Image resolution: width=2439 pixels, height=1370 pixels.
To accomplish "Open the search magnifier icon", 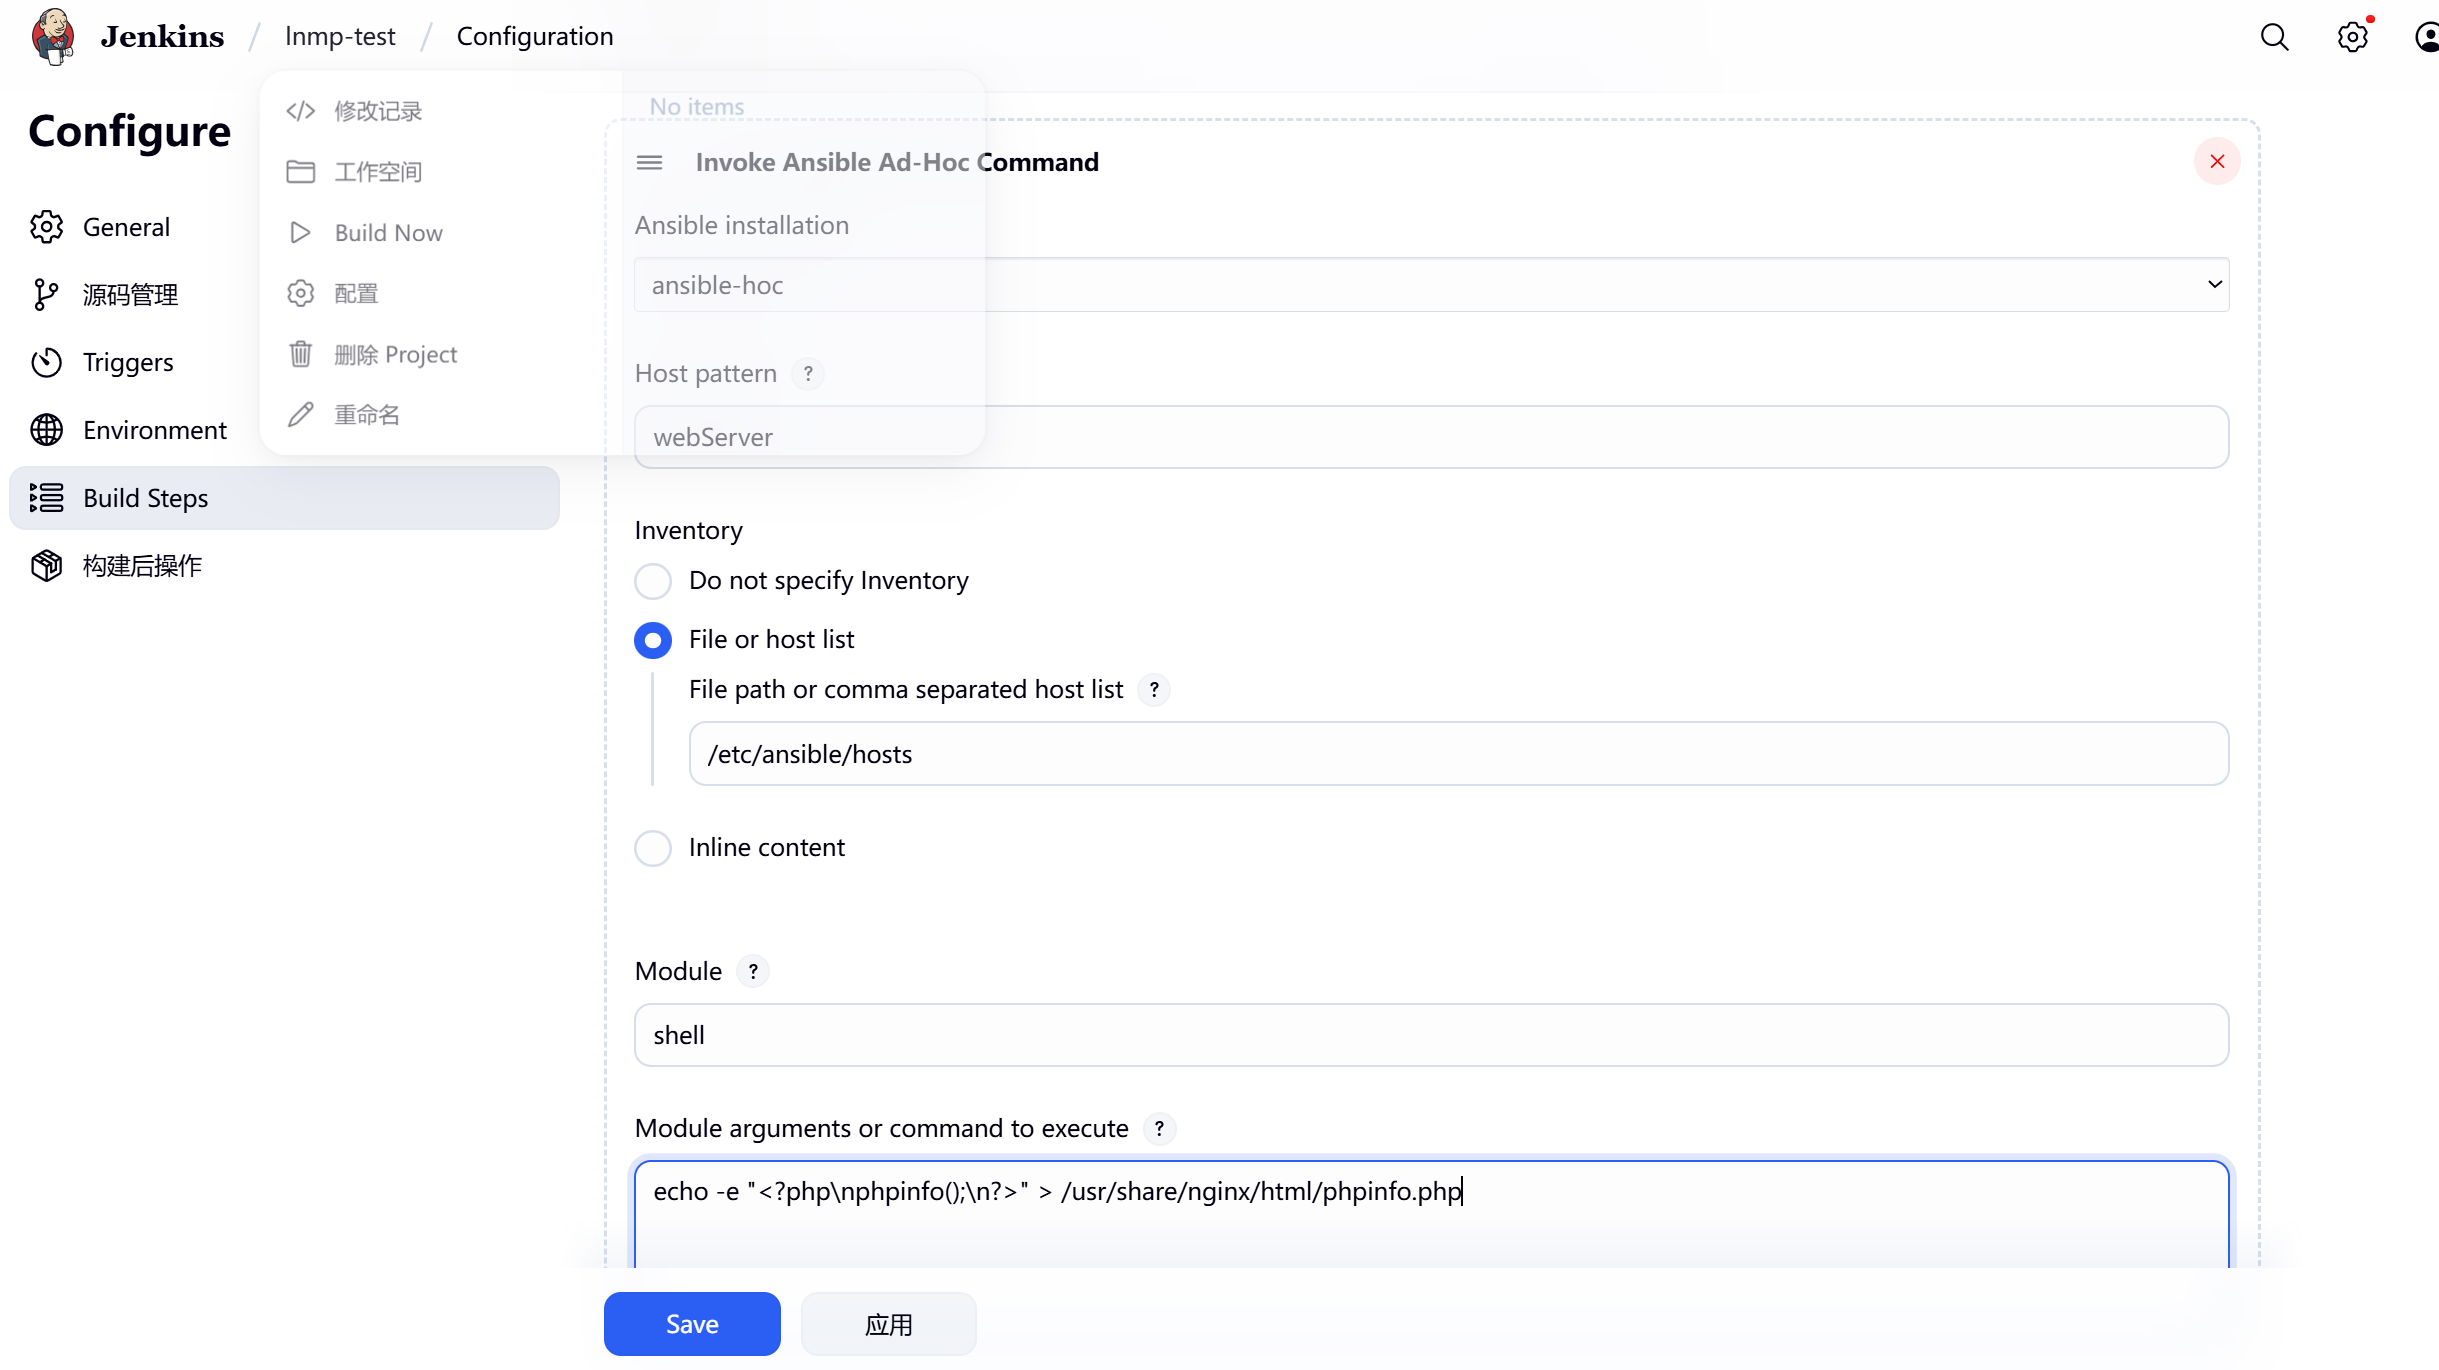I will click(x=2274, y=37).
